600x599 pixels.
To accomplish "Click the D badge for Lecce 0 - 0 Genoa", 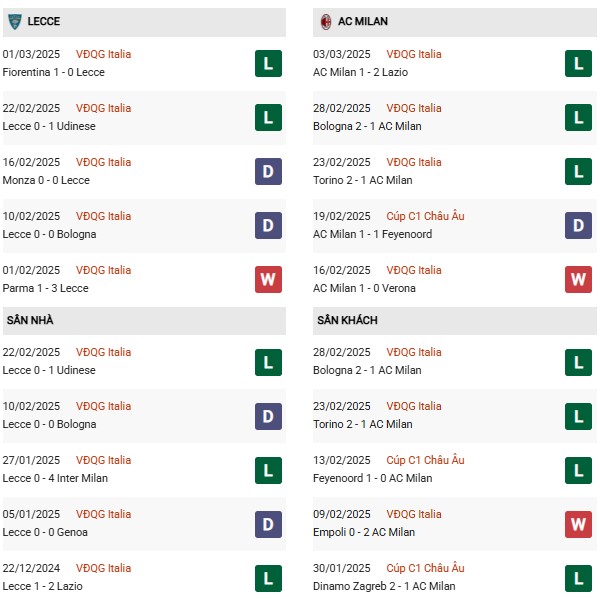I will pyautogui.click(x=268, y=524).
